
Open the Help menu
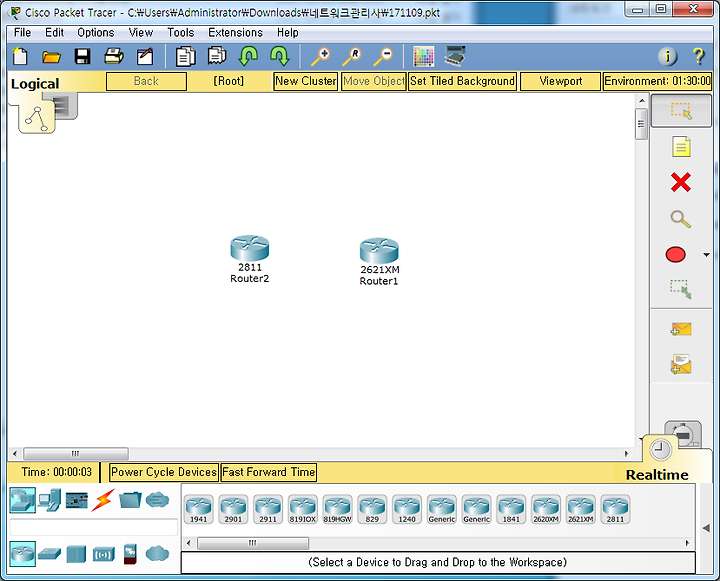(287, 33)
